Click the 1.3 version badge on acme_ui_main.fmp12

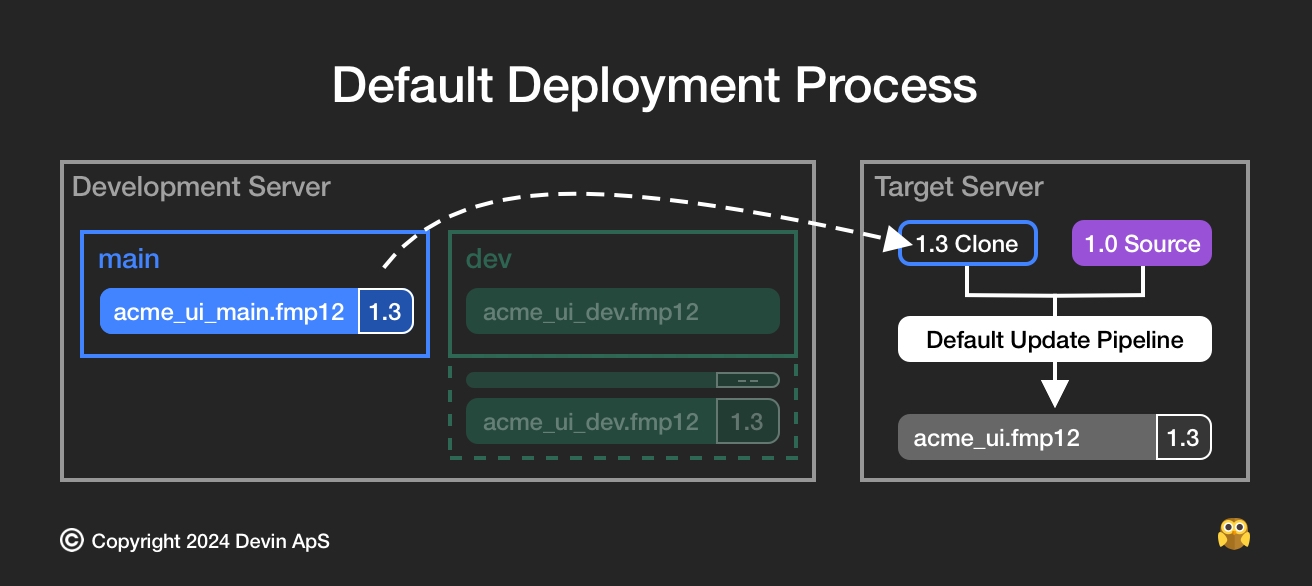385,312
